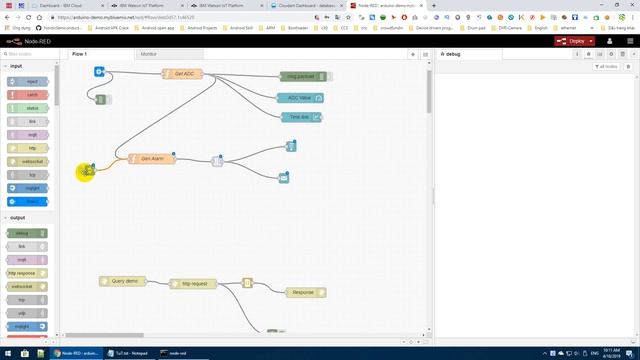Image resolution: width=640 pixels, height=360 pixels.
Task: Toggle the small green debug node button
Action: coord(109,99)
